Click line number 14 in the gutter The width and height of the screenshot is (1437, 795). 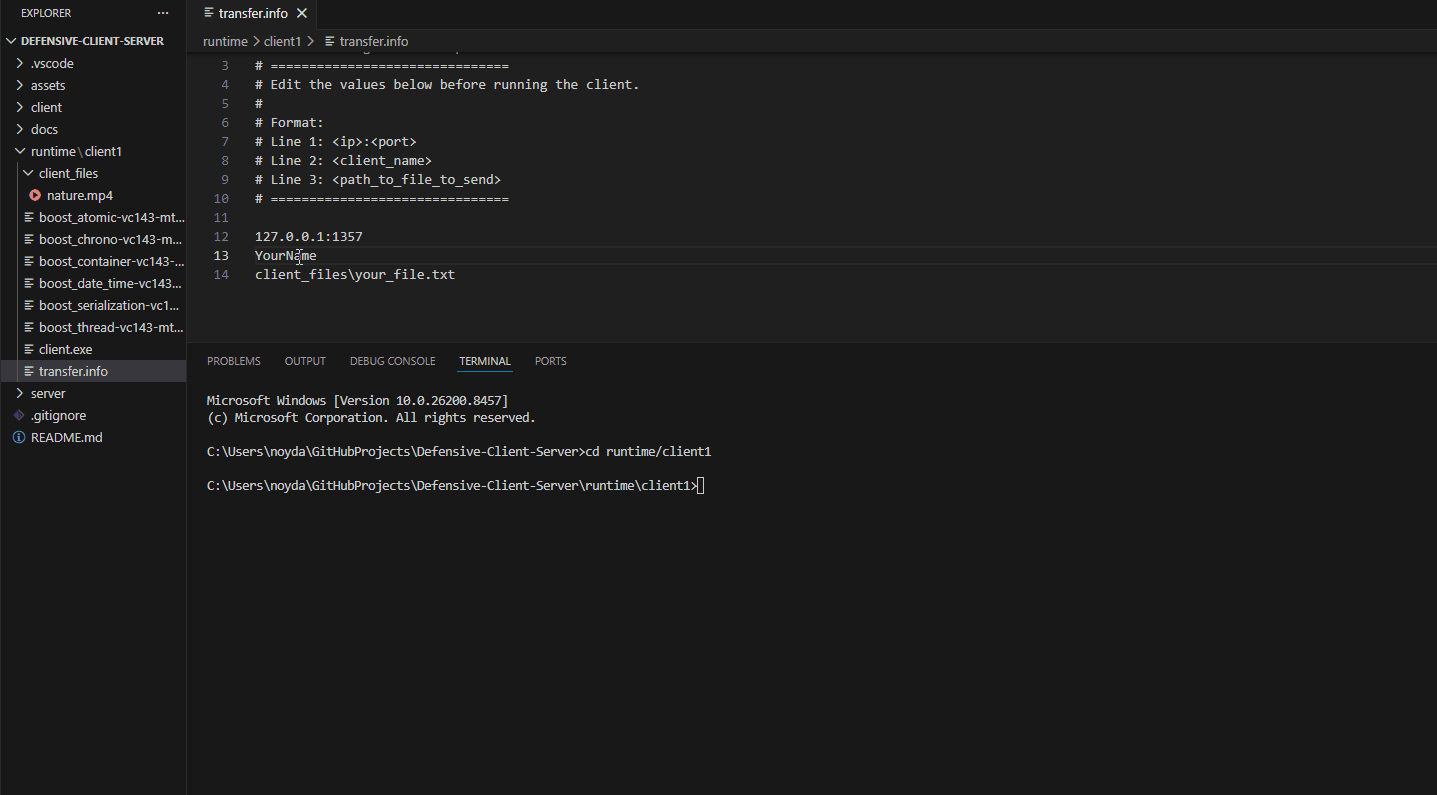pyautogui.click(x=221, y=274)
